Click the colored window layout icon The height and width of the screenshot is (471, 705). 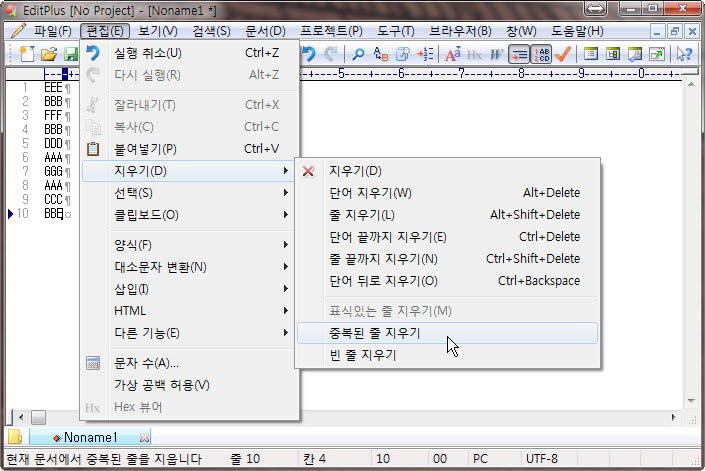click(613, 54)
